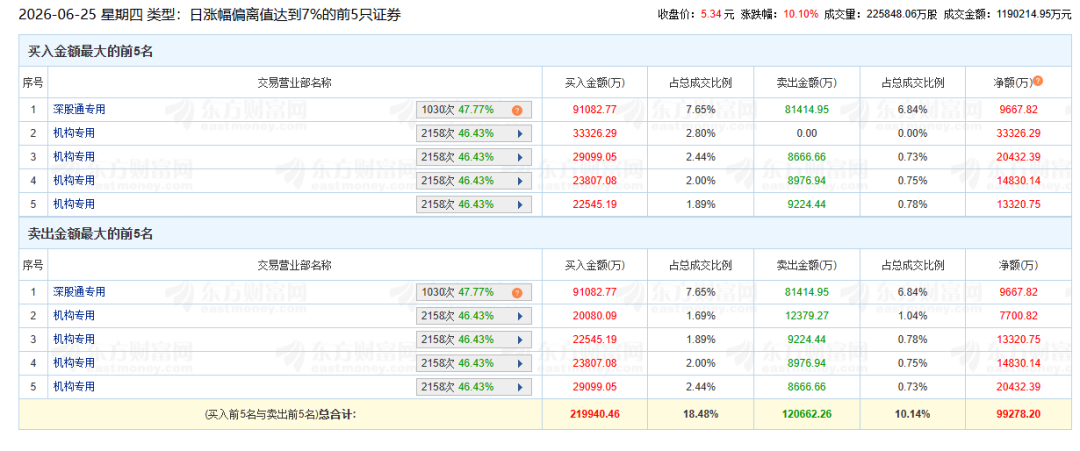This screenshot has width=1080, height=451.
Task: Click net amount 20432.39 in buy table
Action: pos(1018,157)
